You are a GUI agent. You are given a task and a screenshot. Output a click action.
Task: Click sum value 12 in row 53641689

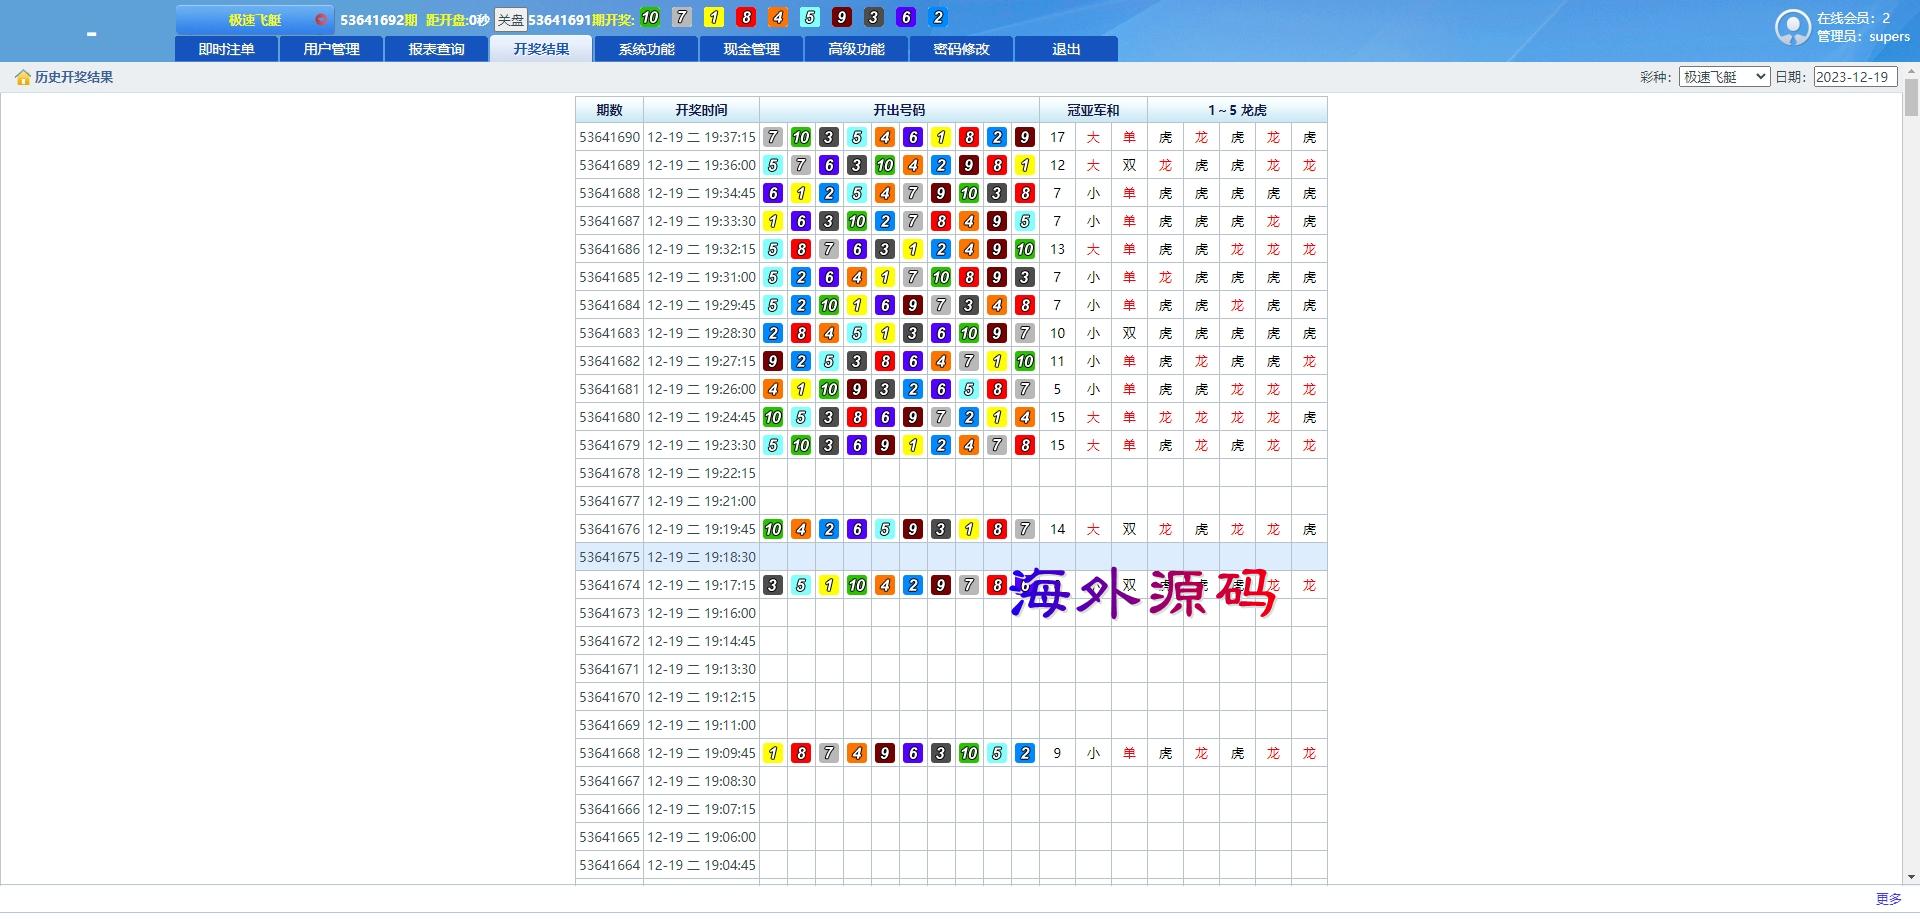(1057, 165)
